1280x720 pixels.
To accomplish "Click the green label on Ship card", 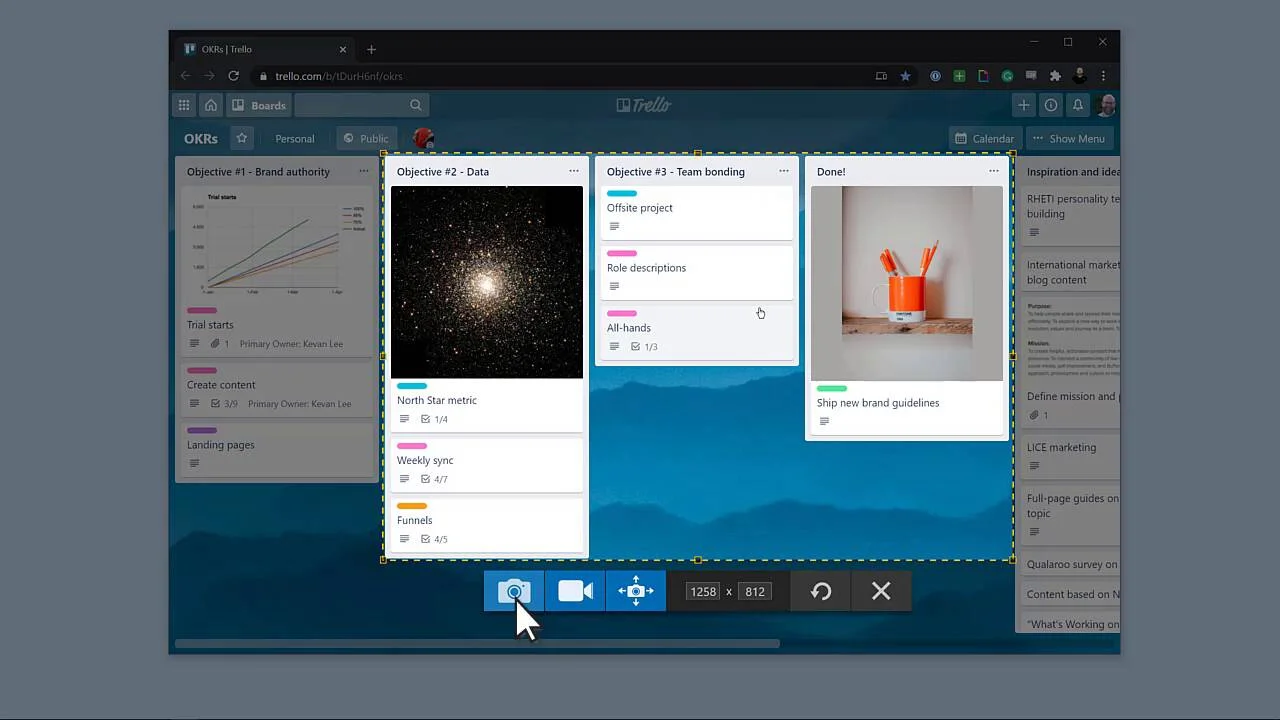I will pyautogui.click(x=832, y=388).
